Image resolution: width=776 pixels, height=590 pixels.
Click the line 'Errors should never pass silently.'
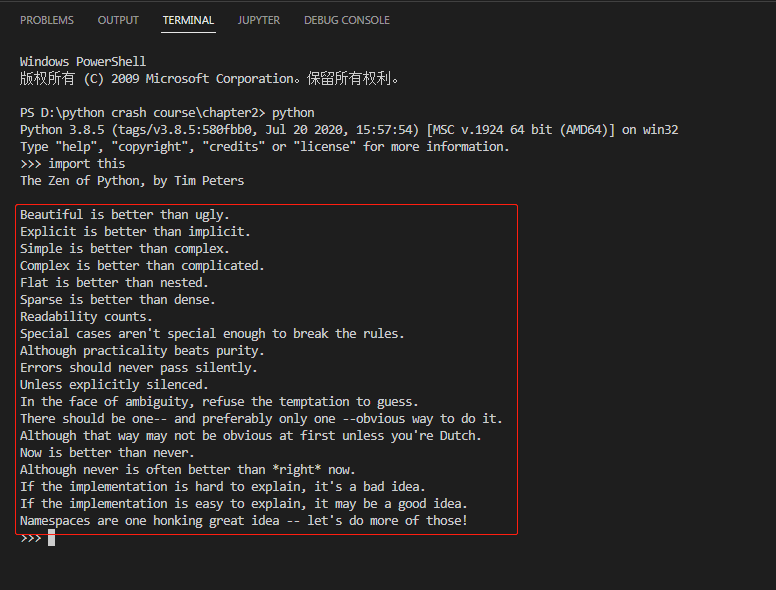pos(138,368)
